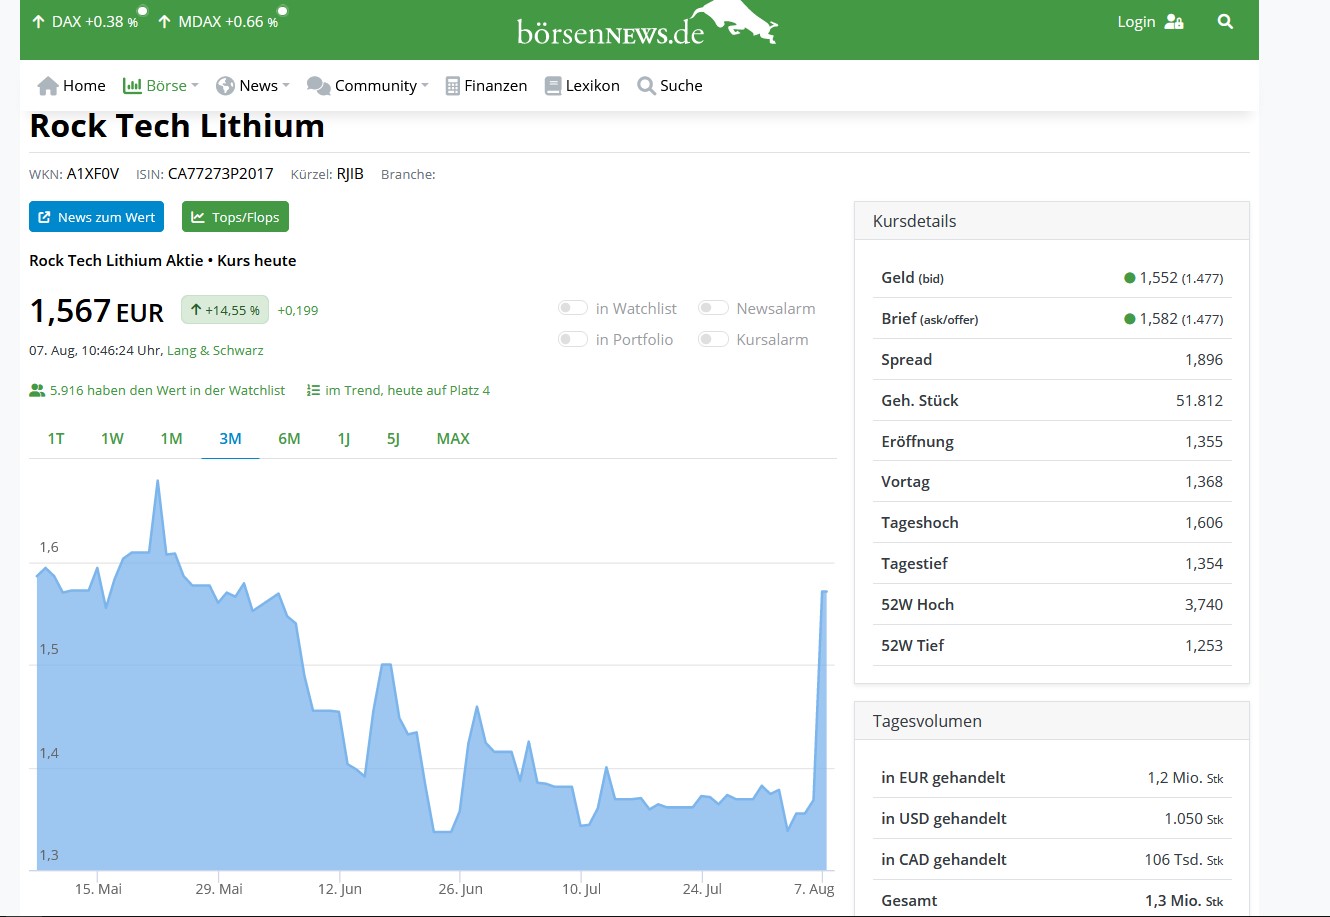The image size is (1330, 917).
Task: Select the MAX chart range tab
Action: click(453, 438)
